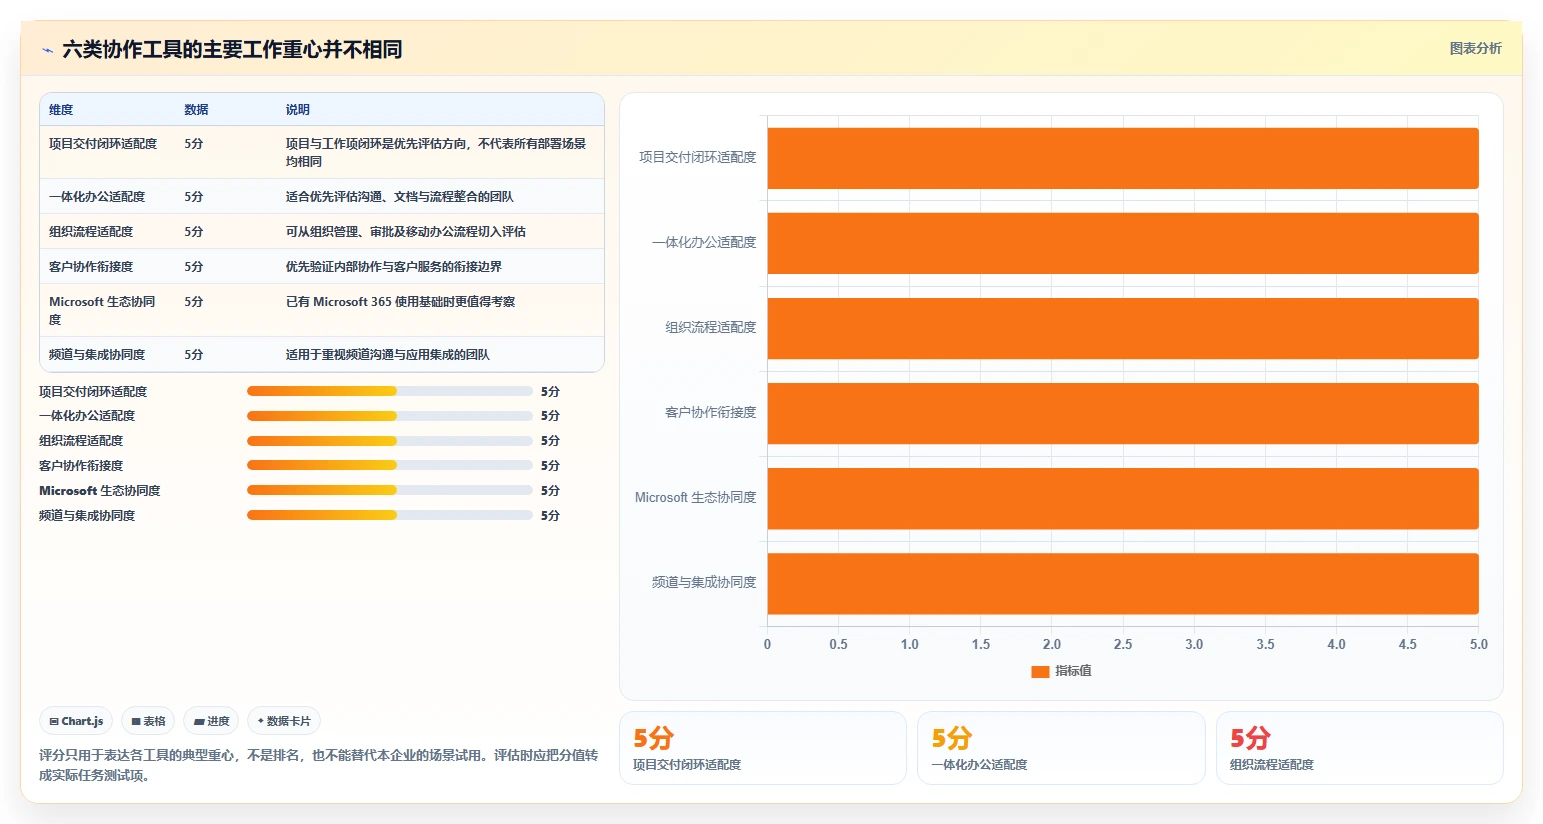Toggle the 指标值 legend swatch
The image size is (1543, 824).
pos(1040,671)
